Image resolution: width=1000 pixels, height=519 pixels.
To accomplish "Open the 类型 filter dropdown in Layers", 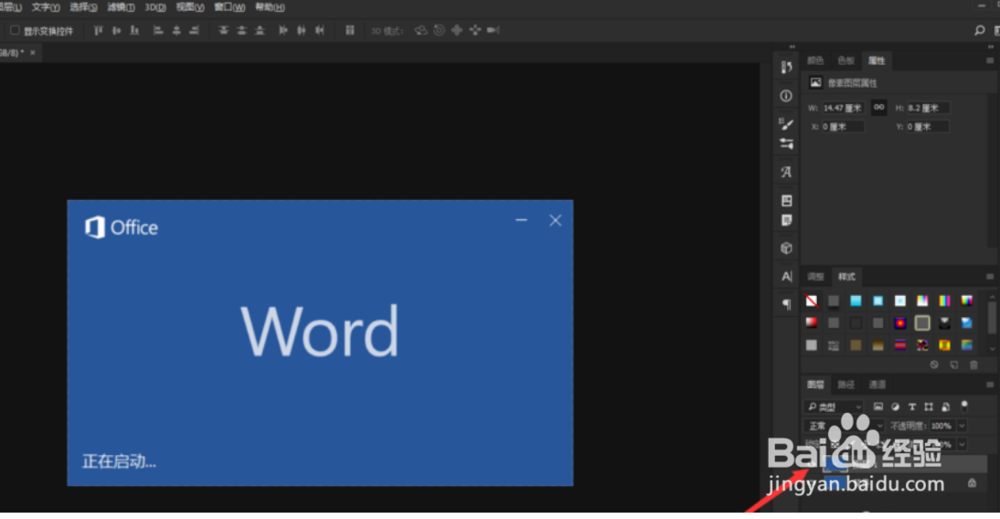I will (834, 407).
